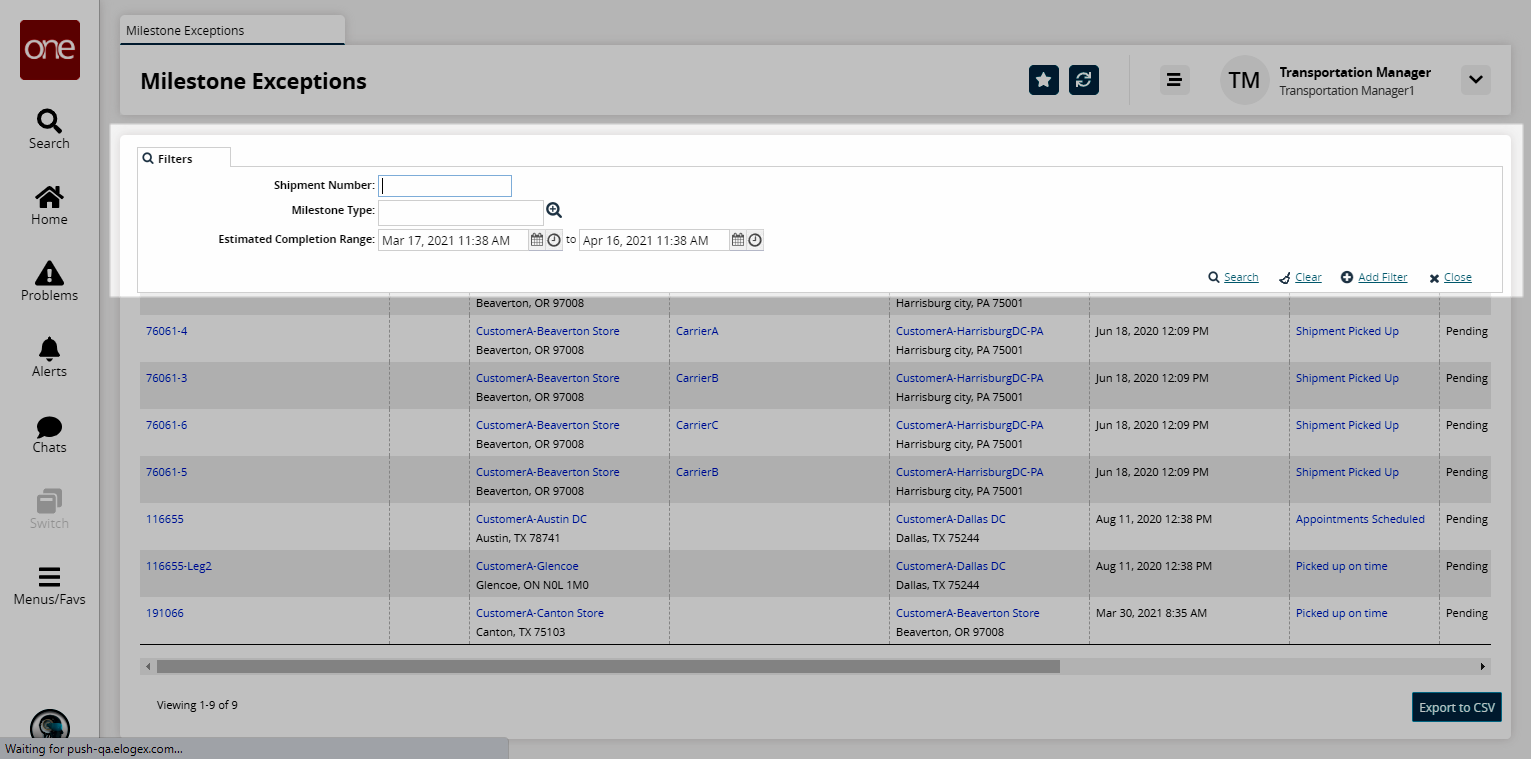The image size is (1531, 759).
Task: Click the Search filter link
Action: [x=1240, y=277]
